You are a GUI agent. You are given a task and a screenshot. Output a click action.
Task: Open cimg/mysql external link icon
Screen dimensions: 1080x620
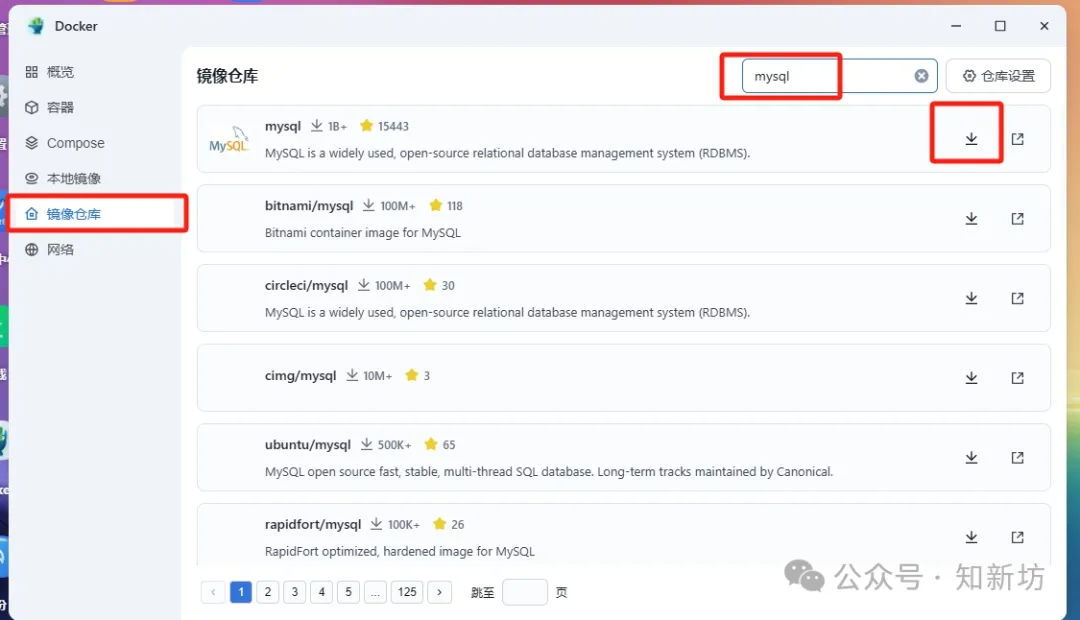[x=1017, y=378]
